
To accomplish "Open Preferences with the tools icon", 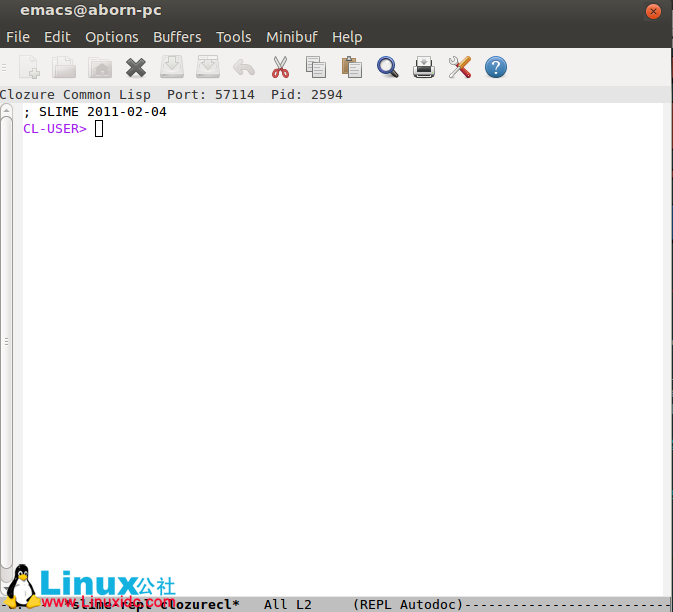I will tap(460, 68).
